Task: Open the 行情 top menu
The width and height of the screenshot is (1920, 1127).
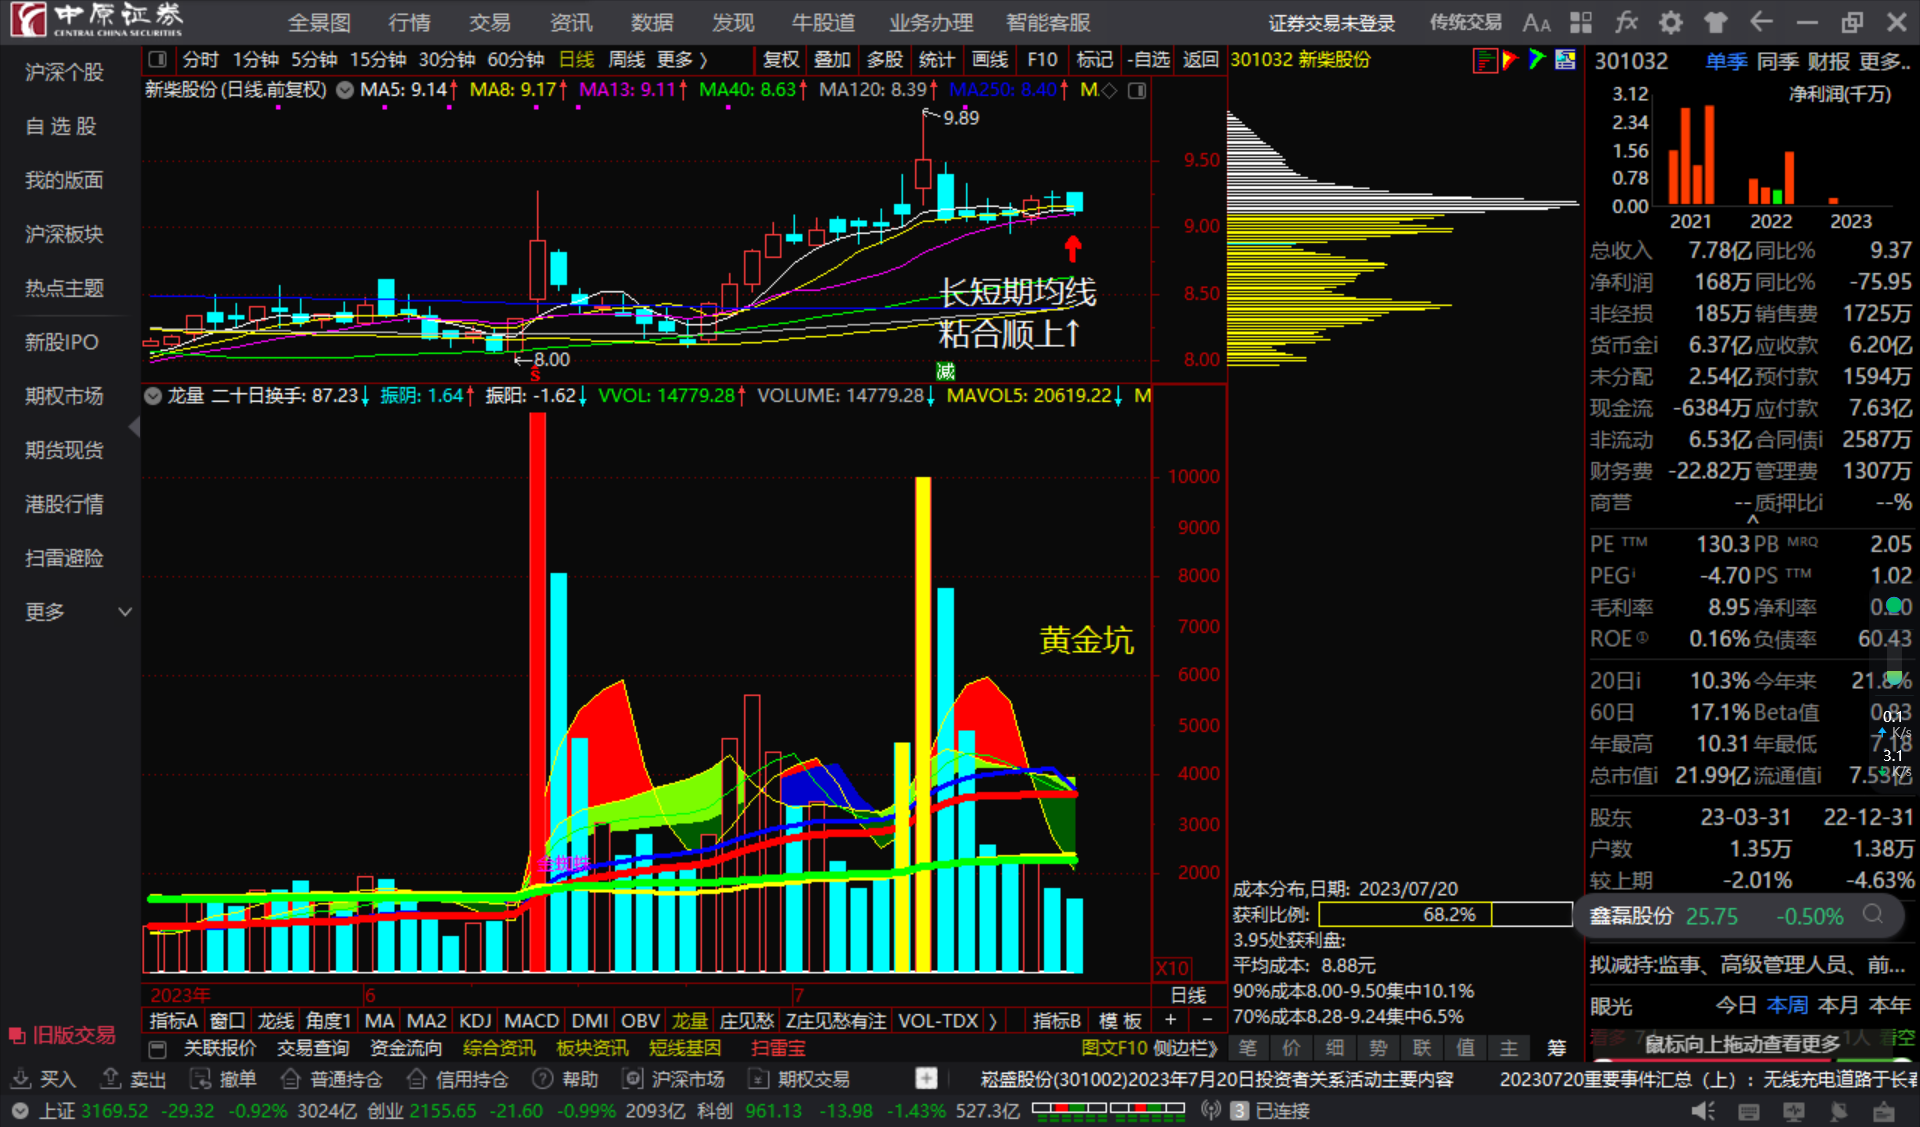Action: pos(409,22)
